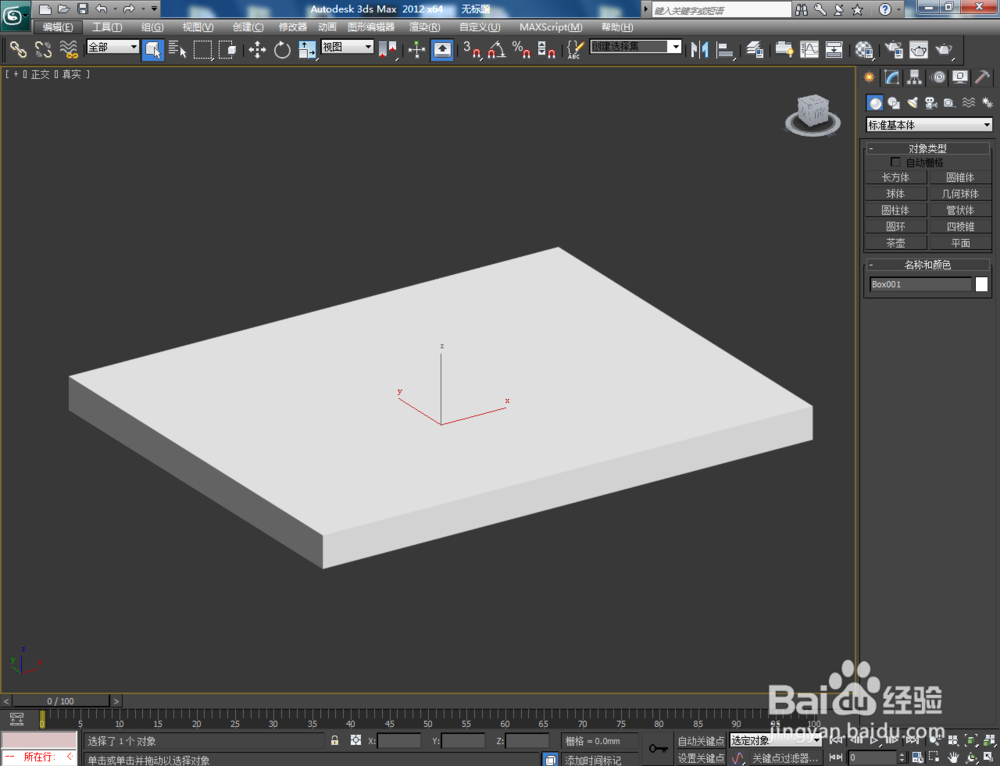
Task: Select the Move tool
Action: [257, 50]
